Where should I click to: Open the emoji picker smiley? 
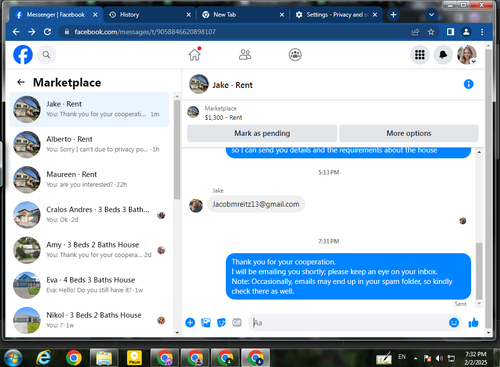tap(454, 322)
